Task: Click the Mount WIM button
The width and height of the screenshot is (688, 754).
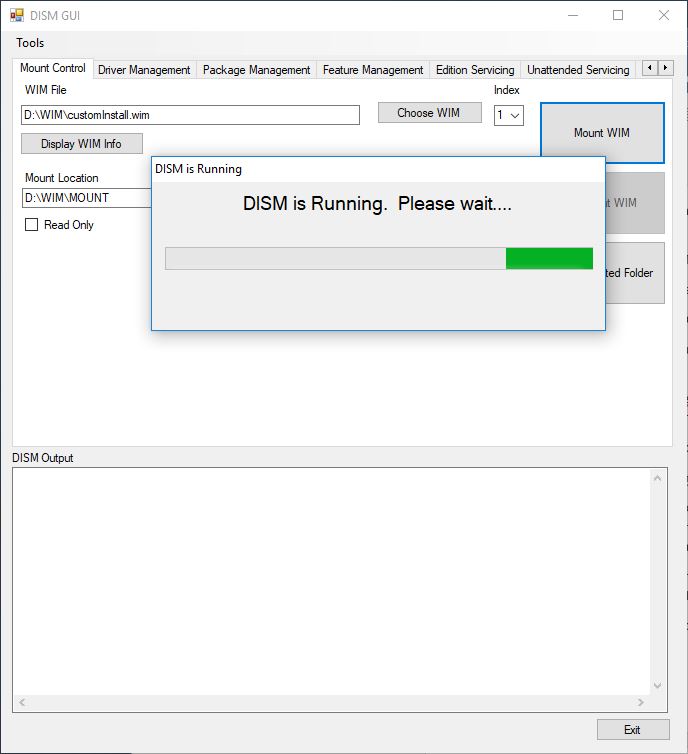Action: 602,133
